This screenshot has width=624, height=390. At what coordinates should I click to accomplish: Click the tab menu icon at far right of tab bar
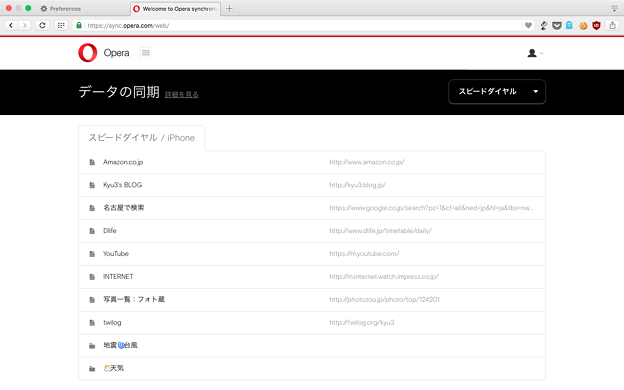pos(614,8)
